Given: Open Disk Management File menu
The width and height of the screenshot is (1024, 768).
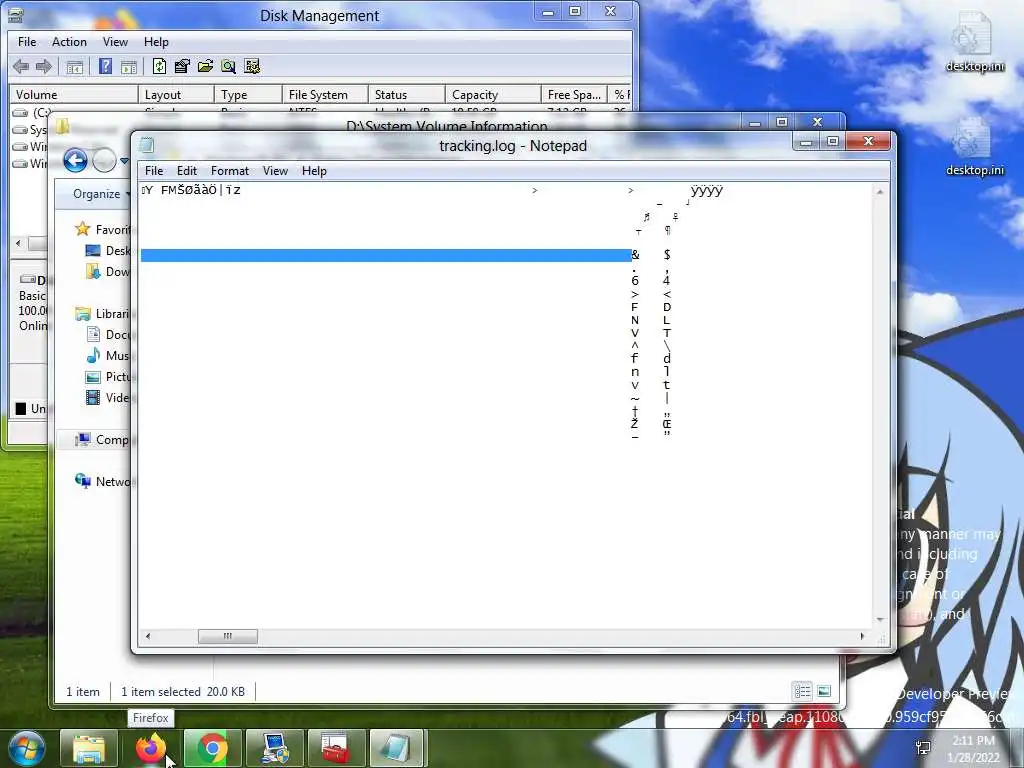Looking at the screenshot, I should tap(27, 42).
